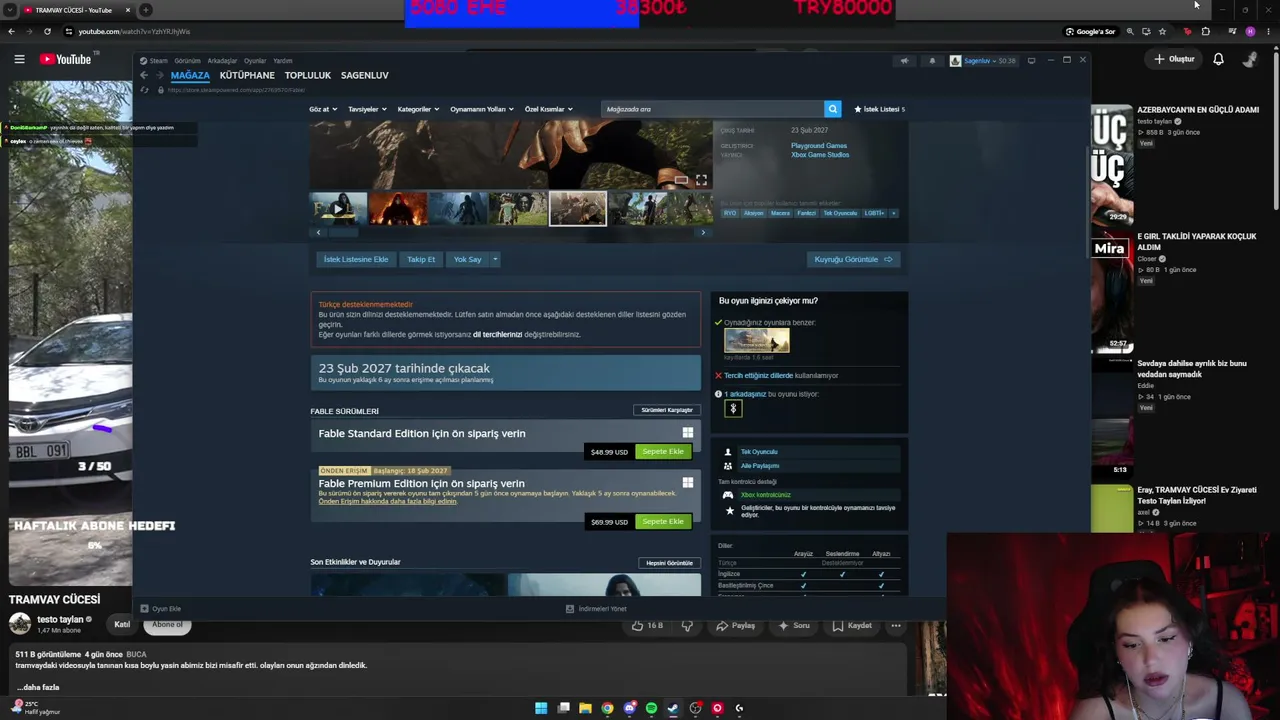Click İstek Listesine Ekle button
The image size is (1280, 720).
pos(355,259)
